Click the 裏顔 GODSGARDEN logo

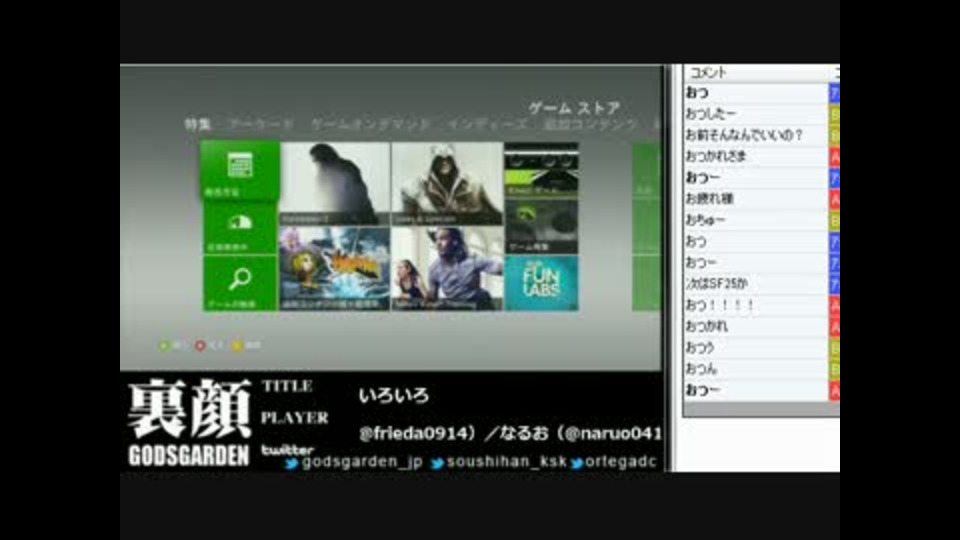click(x=189, y=422)
